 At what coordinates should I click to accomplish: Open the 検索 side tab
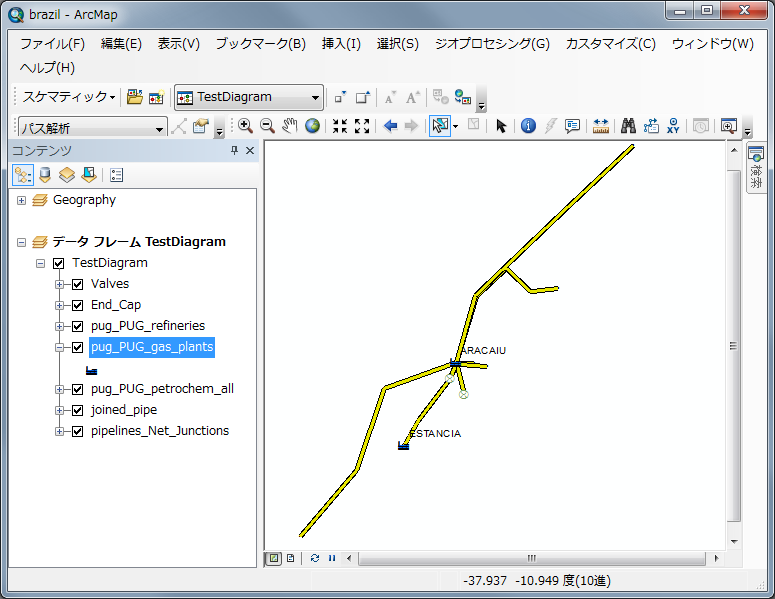[756, 169]
